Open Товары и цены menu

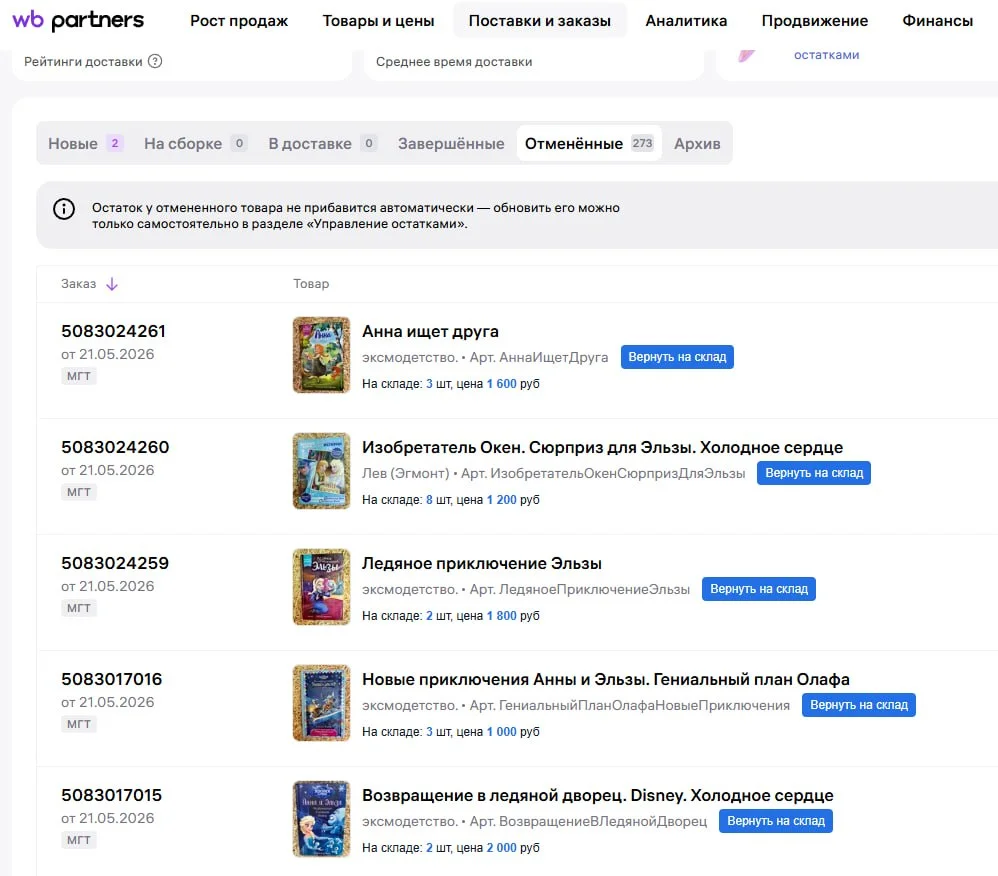point(378,20)
